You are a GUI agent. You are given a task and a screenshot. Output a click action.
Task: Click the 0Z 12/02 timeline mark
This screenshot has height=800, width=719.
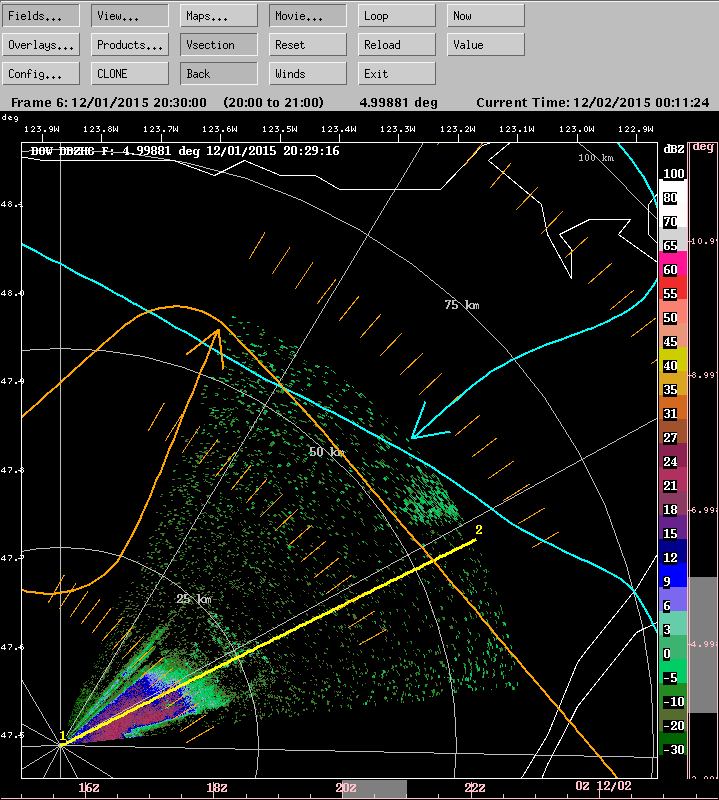[603, 786]
